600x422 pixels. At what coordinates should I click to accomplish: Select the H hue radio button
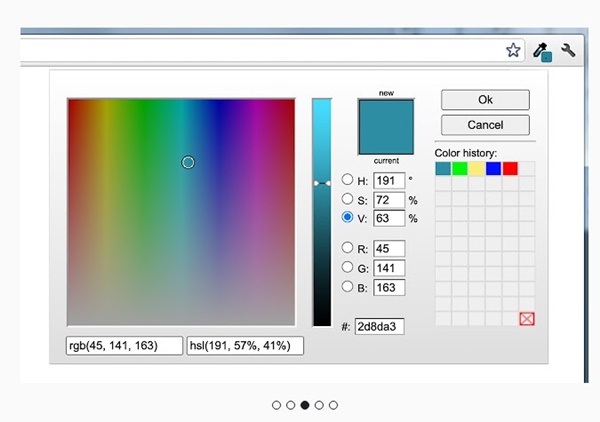click(x=347, y=179)
